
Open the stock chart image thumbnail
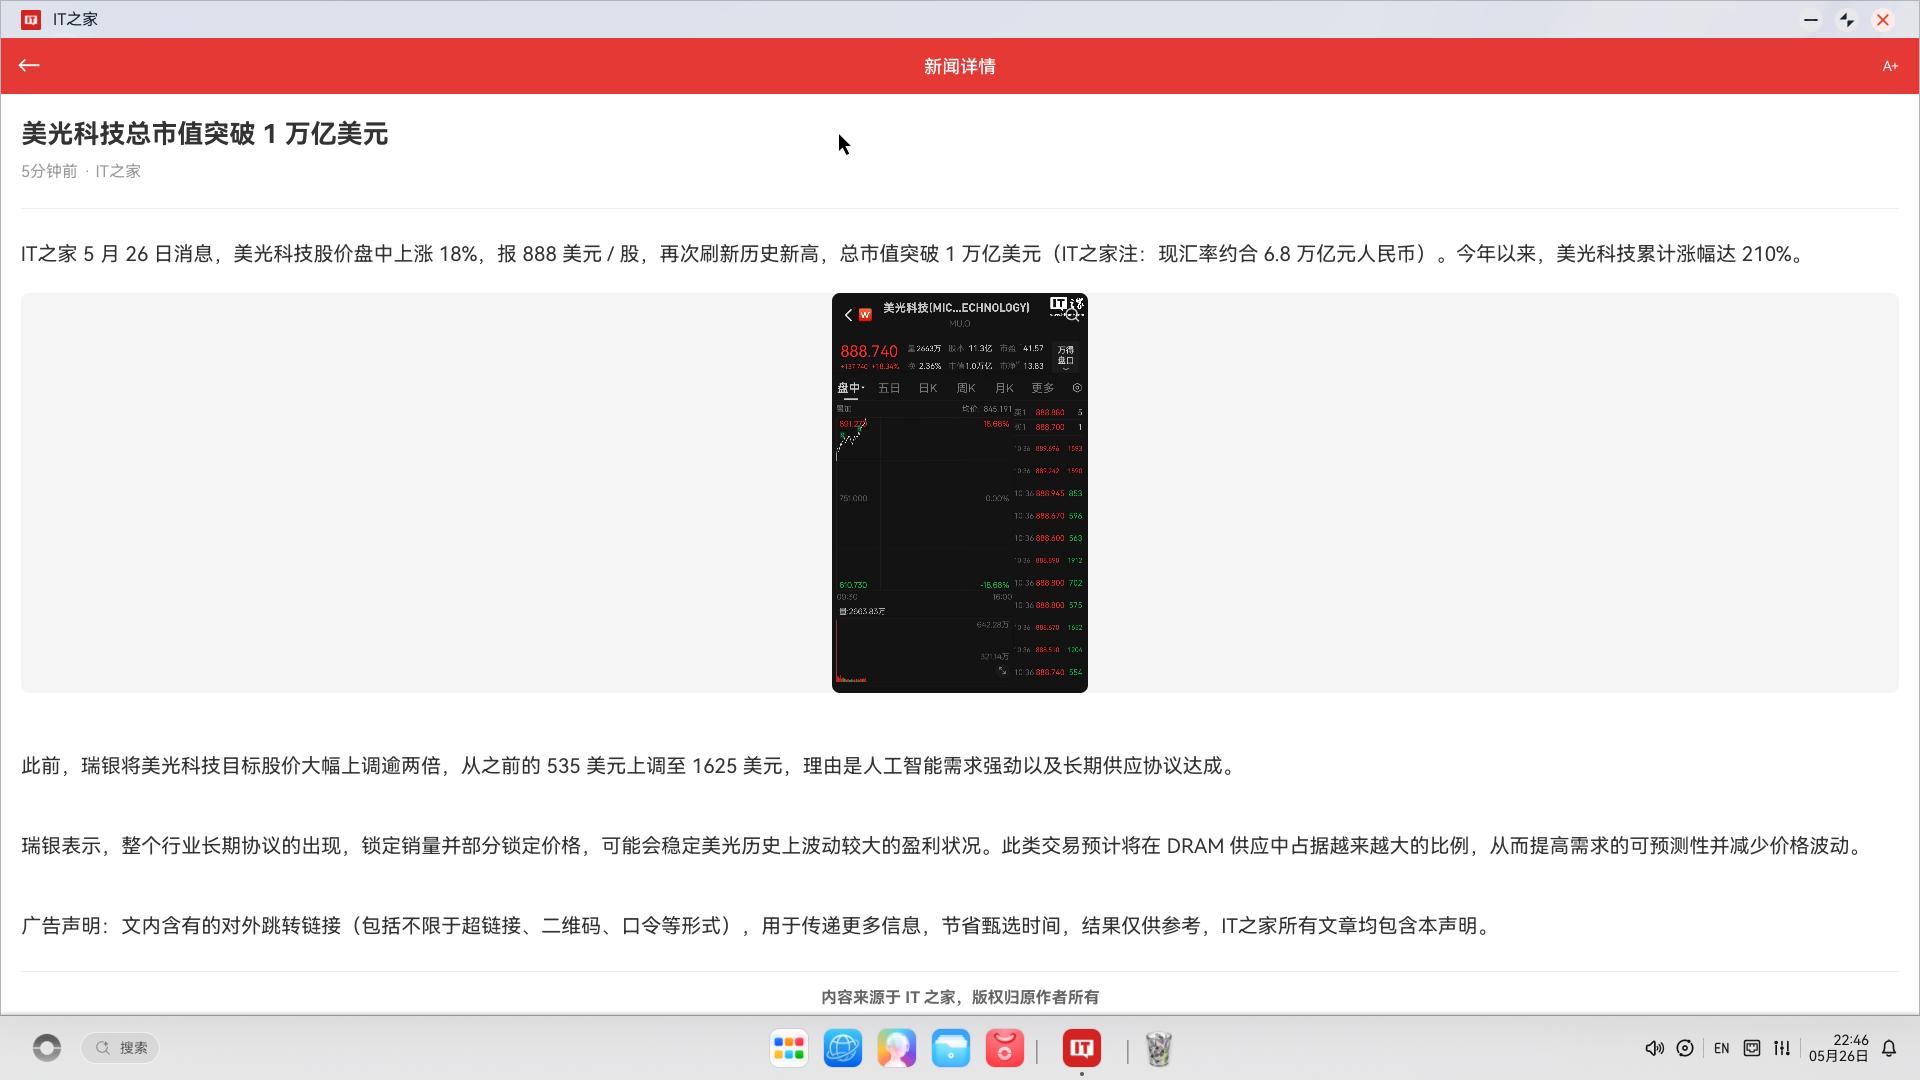959,493
